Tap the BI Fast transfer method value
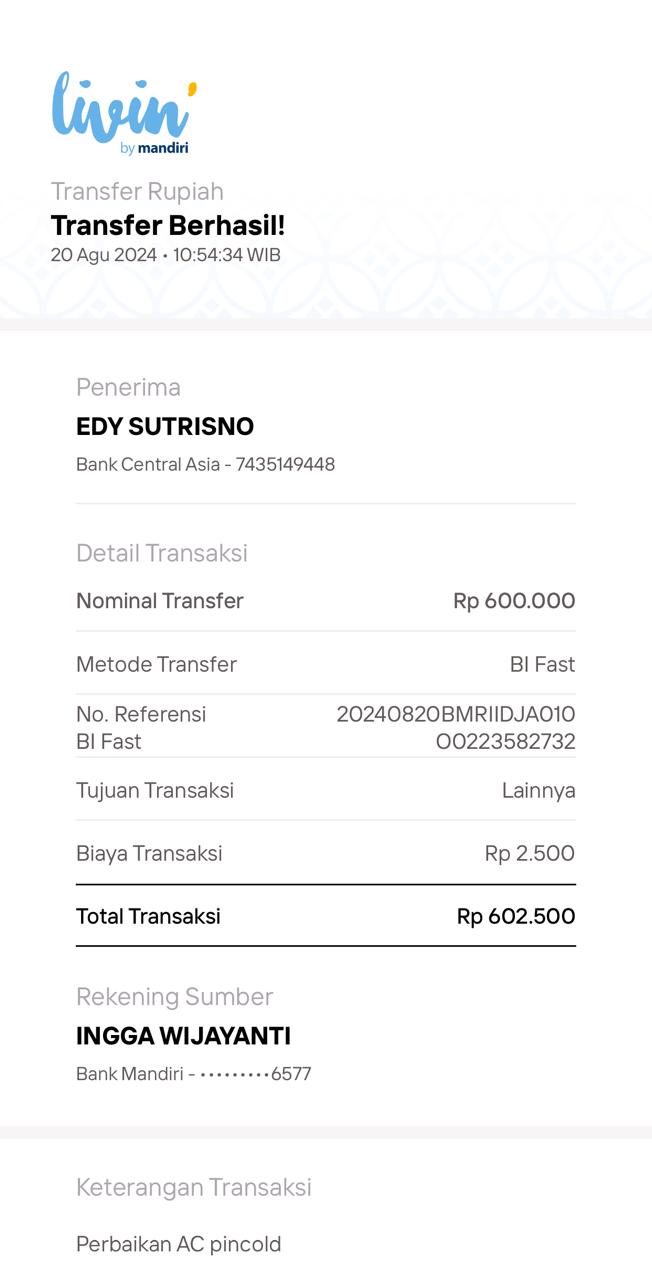Screen dimensions: 652x1280 pos(542,664)
